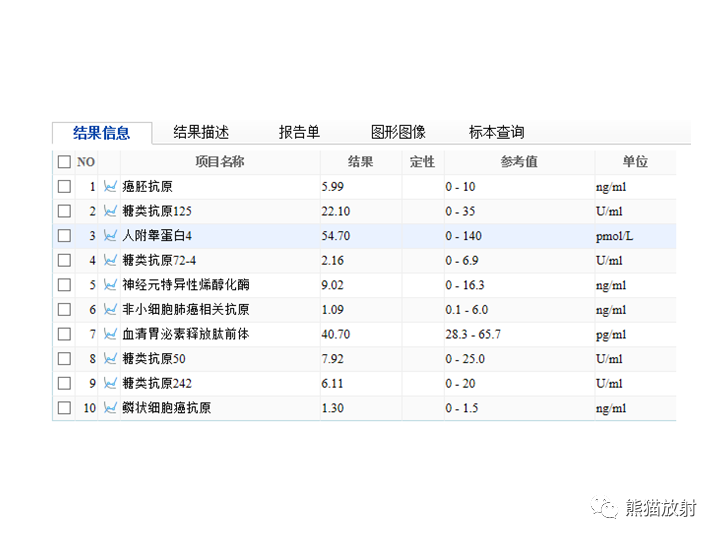Screen dimensions: 720x540
Task: Open trend chart icon for 糖类抗原242
Action: pos(110,383)
